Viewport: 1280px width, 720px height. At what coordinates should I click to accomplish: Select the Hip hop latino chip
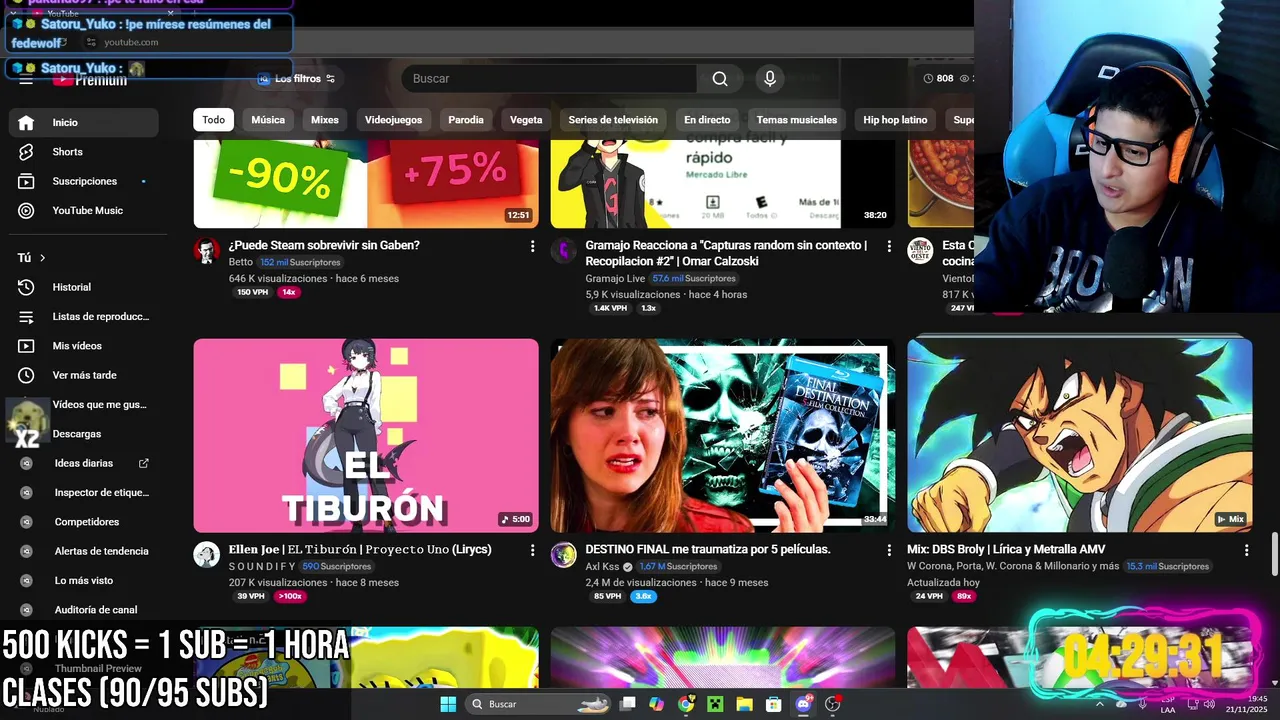pyautogui.click(x=895, y=120)
